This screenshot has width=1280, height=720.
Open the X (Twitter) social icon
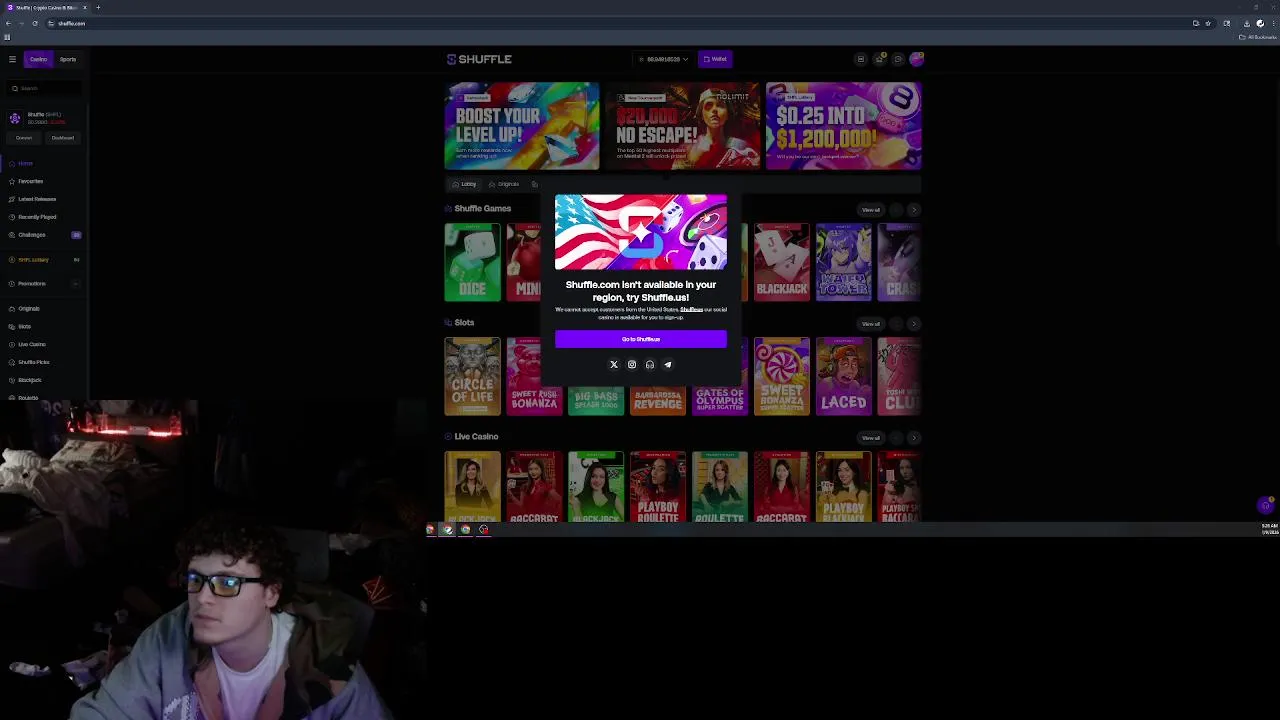pos(614,365)
